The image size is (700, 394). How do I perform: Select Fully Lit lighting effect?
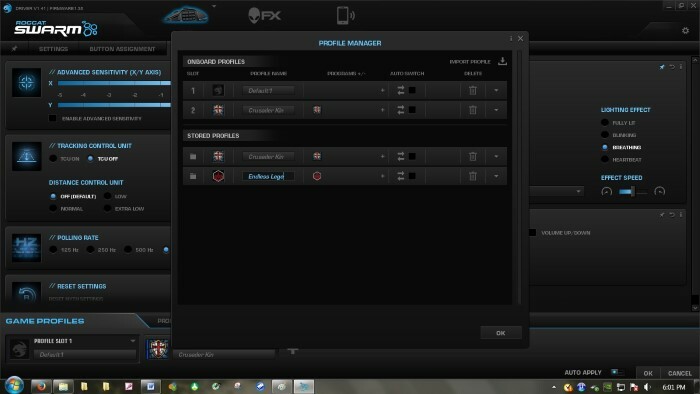pos(605,122)
